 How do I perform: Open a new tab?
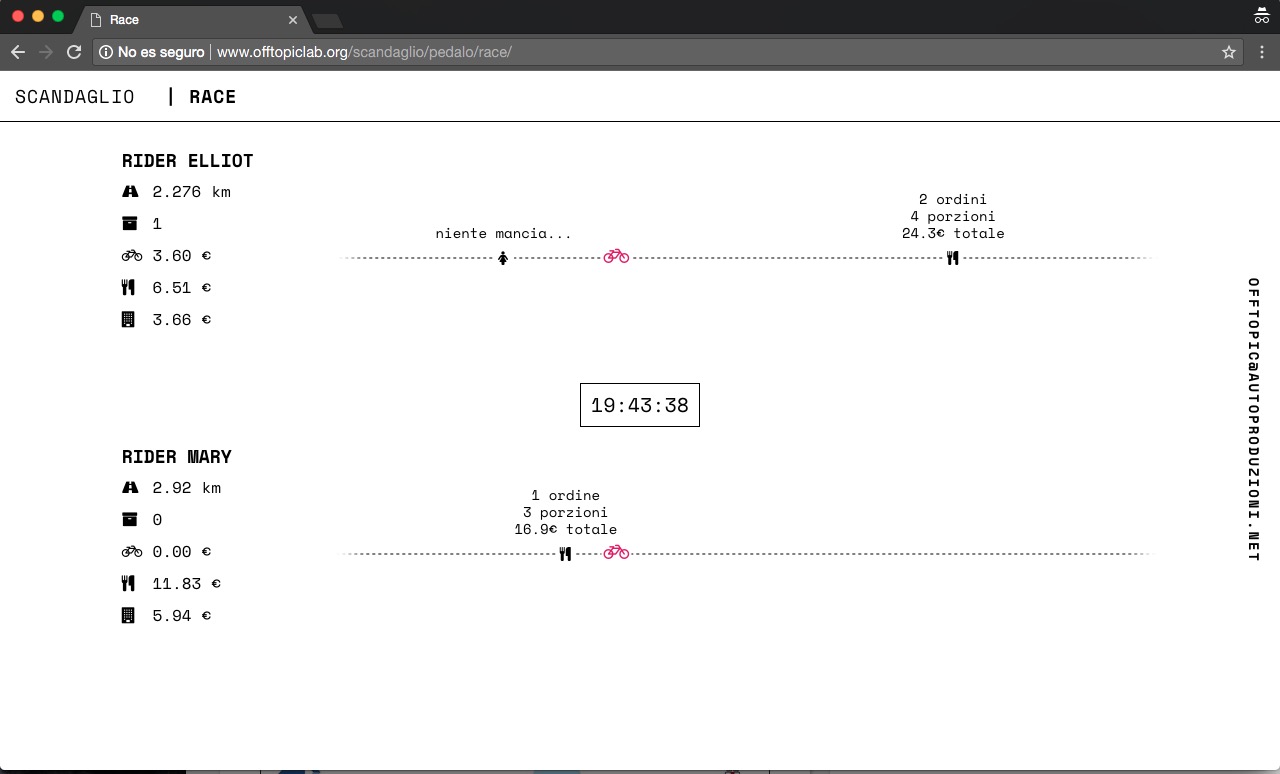click(327, 20)
